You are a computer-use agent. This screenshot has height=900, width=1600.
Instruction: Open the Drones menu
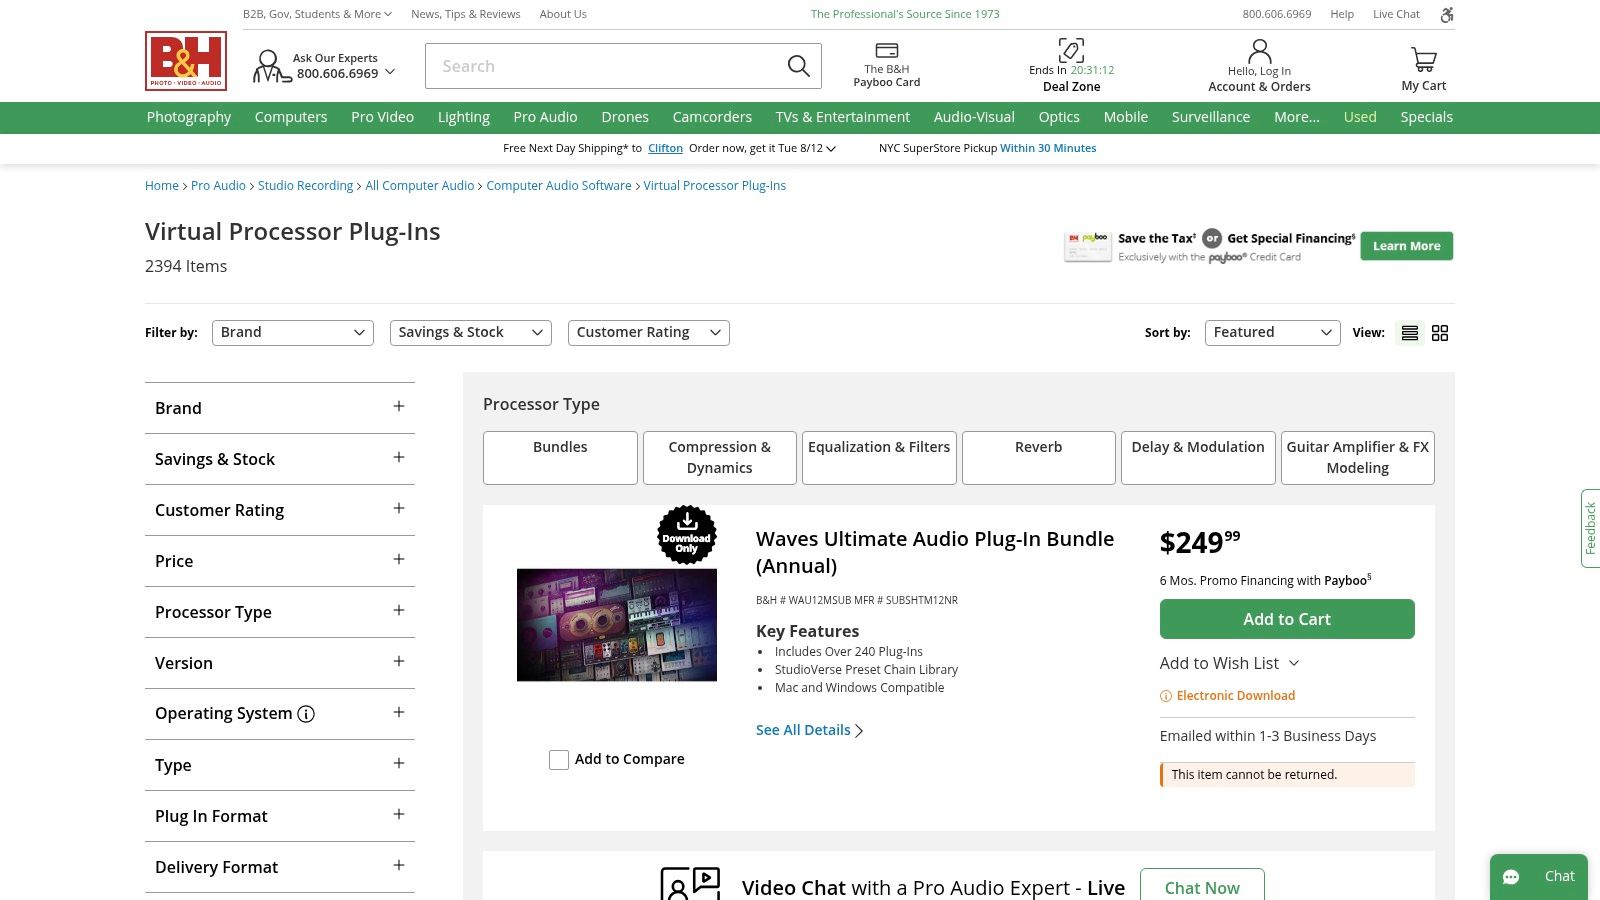625,117
